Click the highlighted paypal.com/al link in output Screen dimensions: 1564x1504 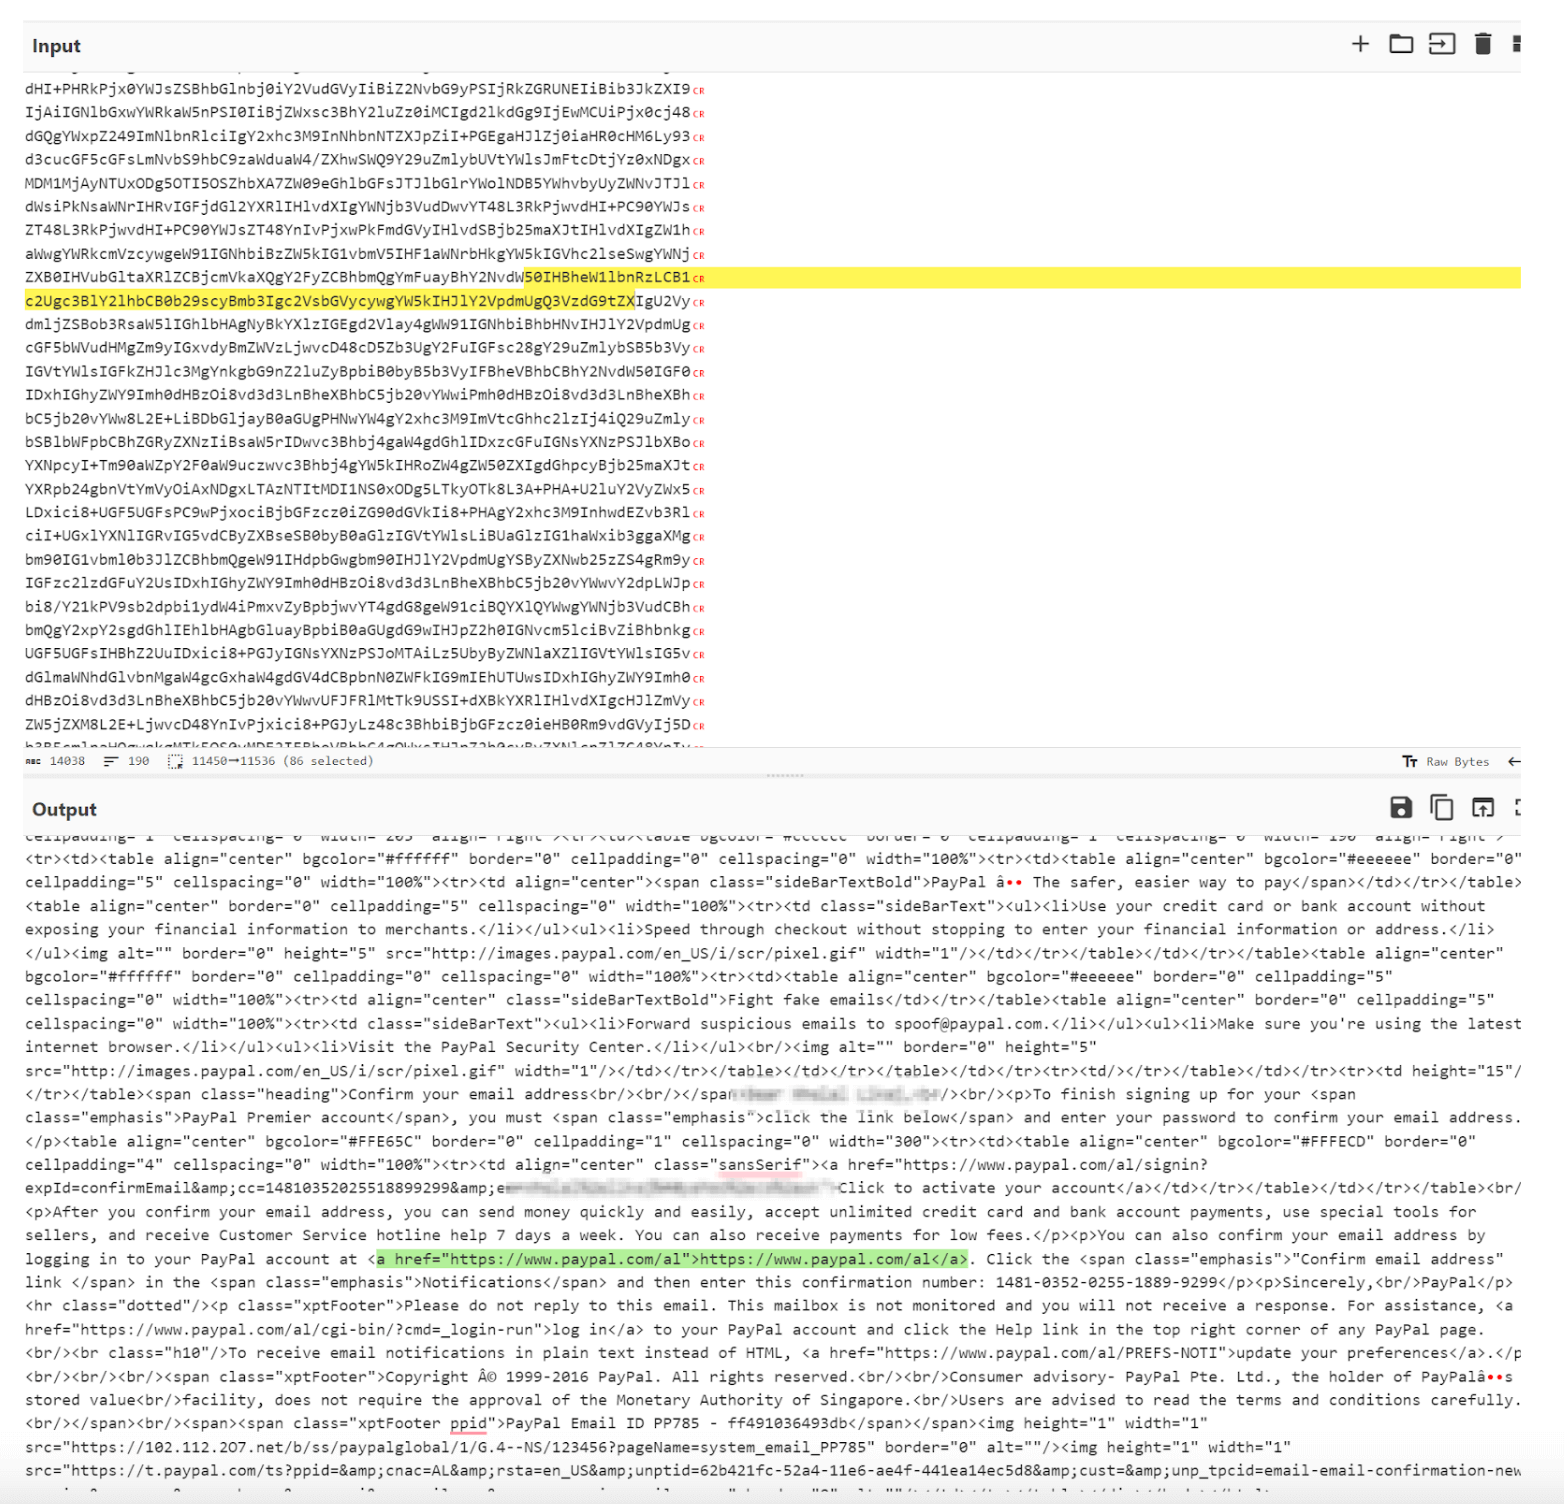[x=671, y=1259]
